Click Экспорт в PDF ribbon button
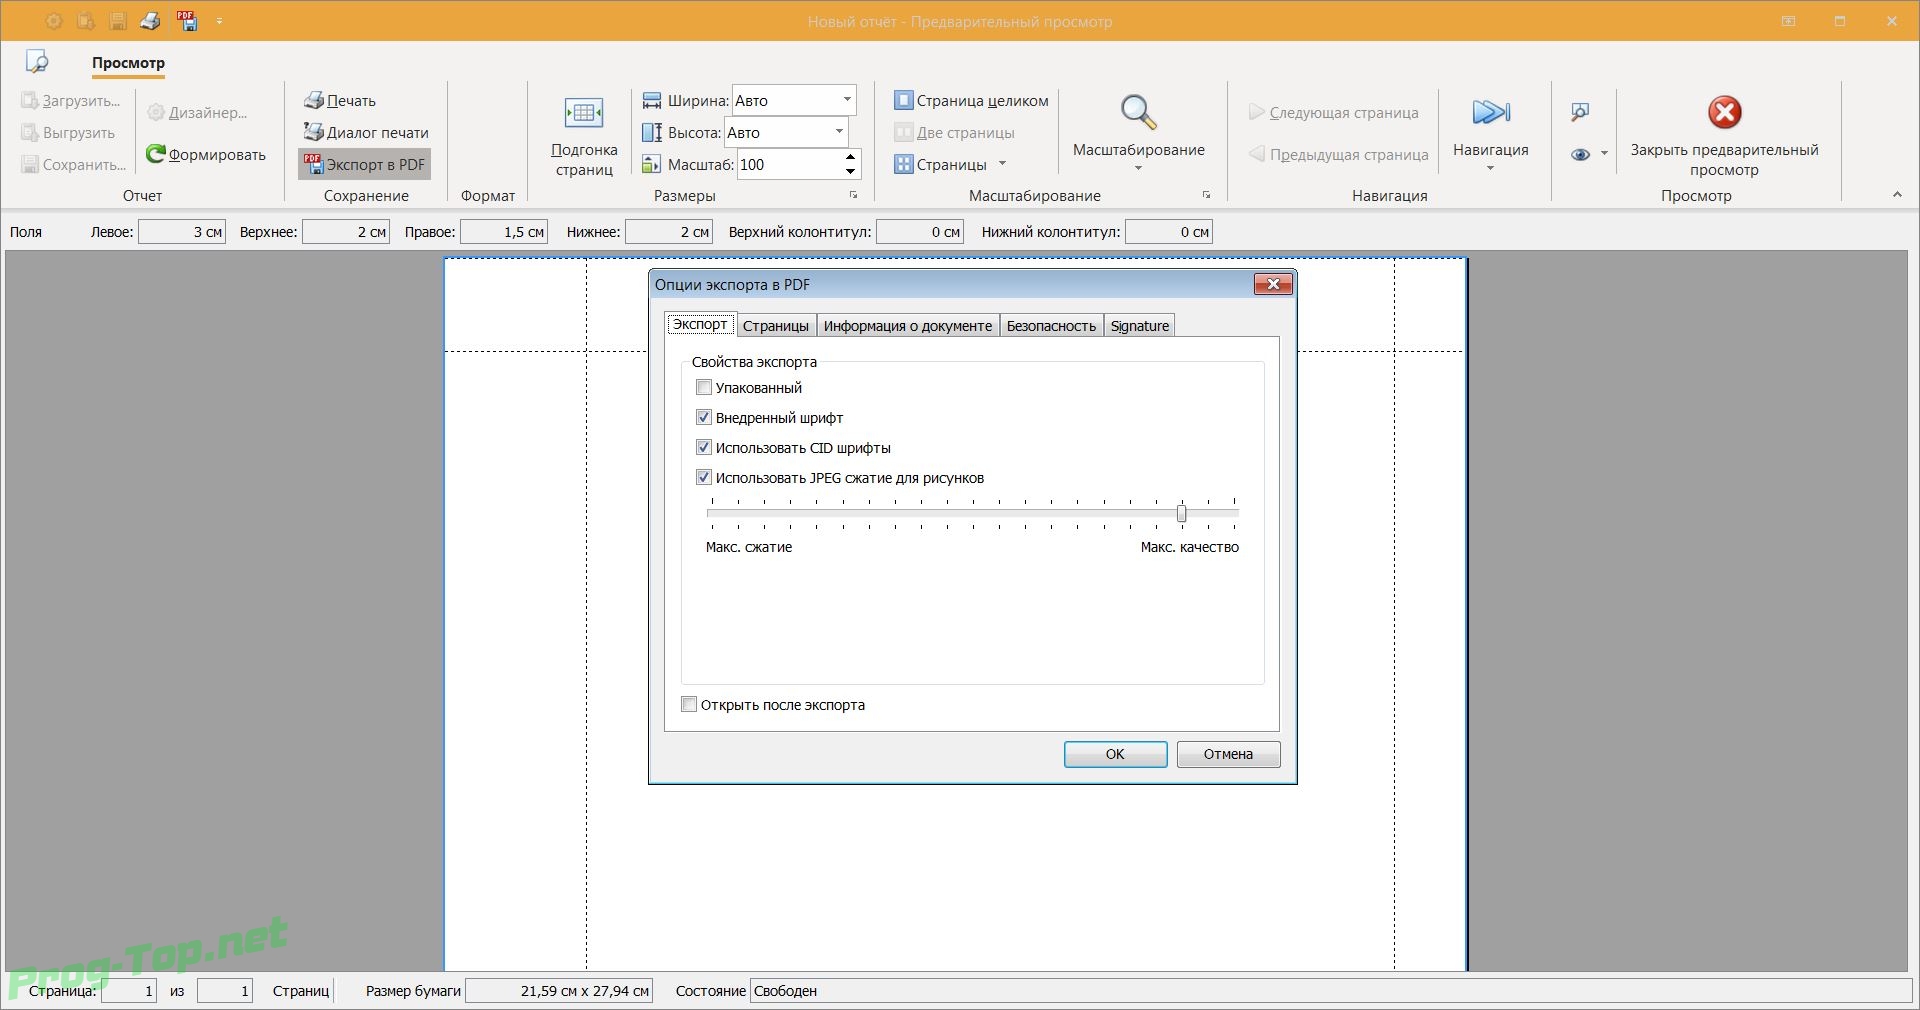This screenshot has width=1920, height=1010. [365, 165]
